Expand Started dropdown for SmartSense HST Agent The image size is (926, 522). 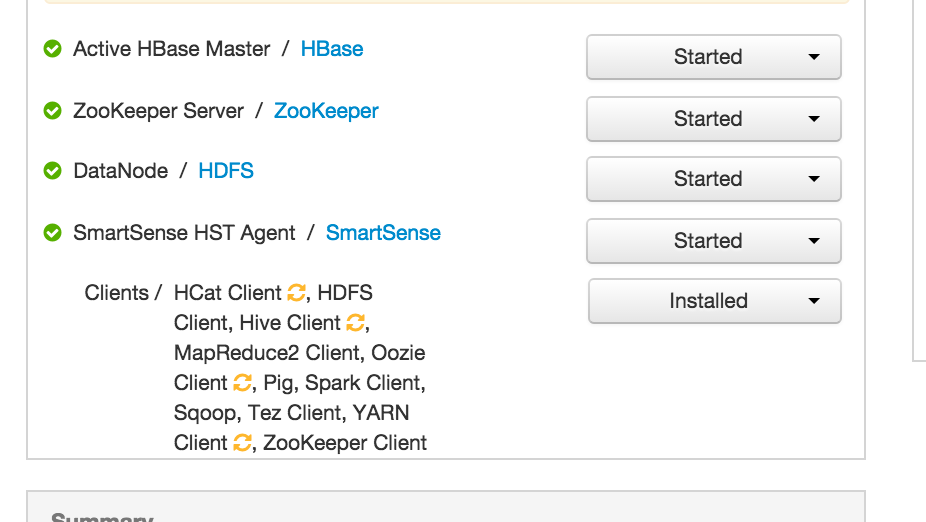pos(713,241)
